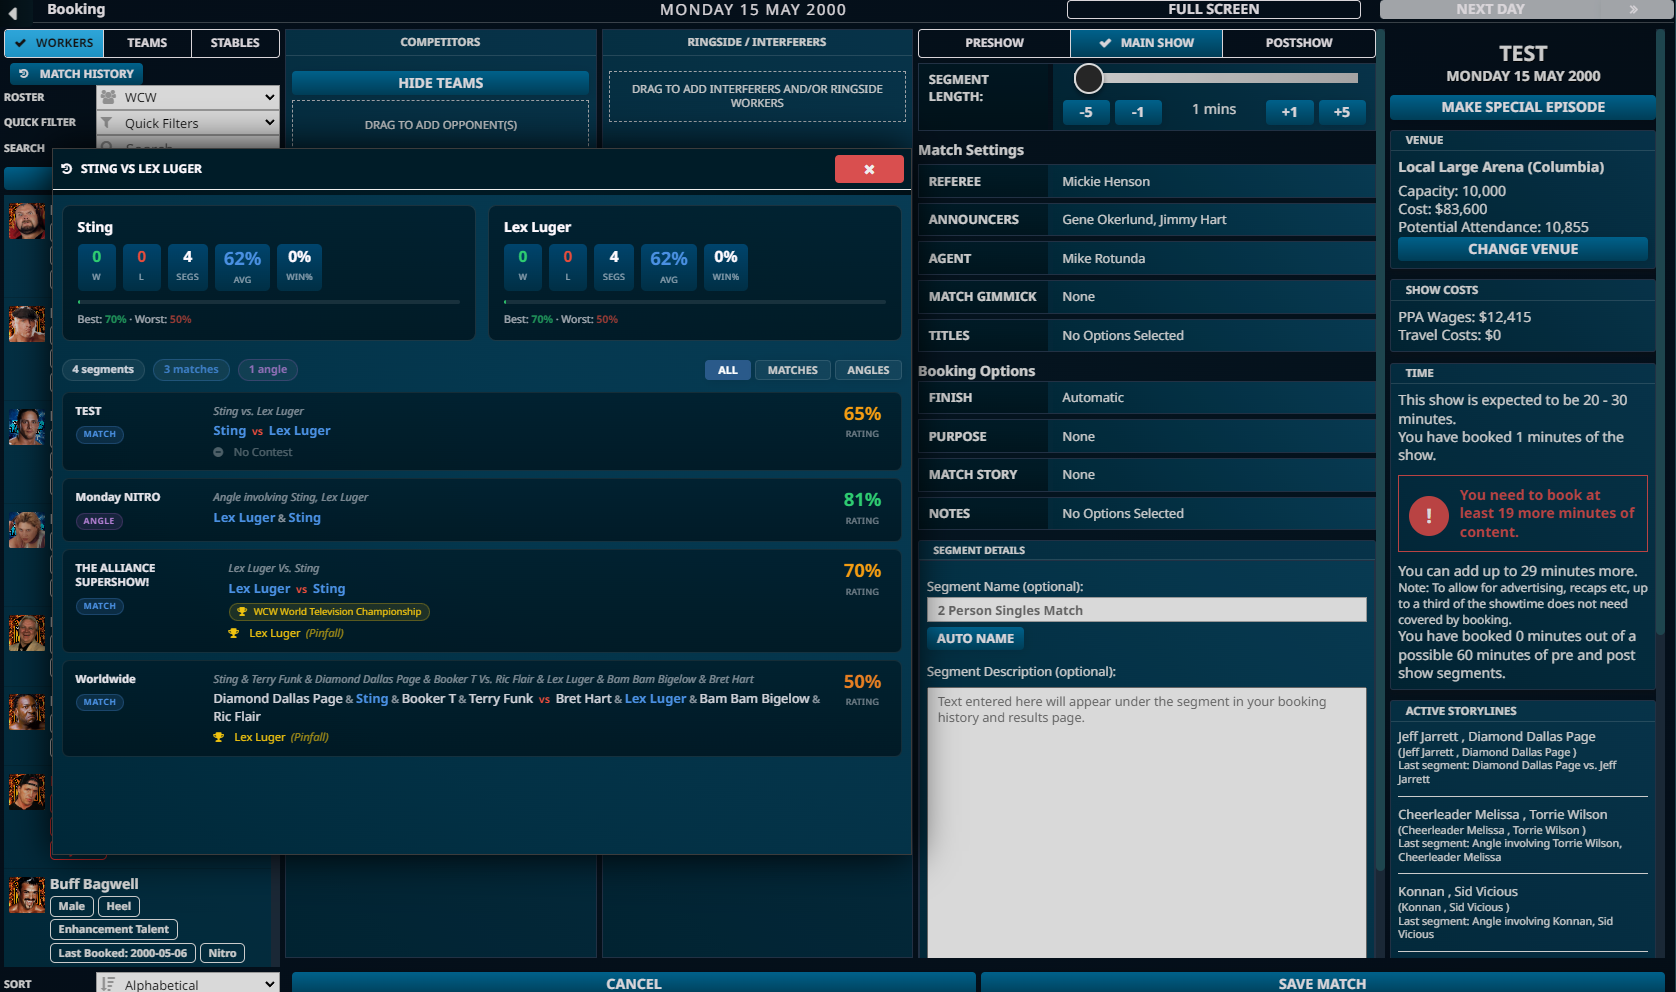Click the segment length slider handle
1676x992 pixels.
[x=1088, y=78]
